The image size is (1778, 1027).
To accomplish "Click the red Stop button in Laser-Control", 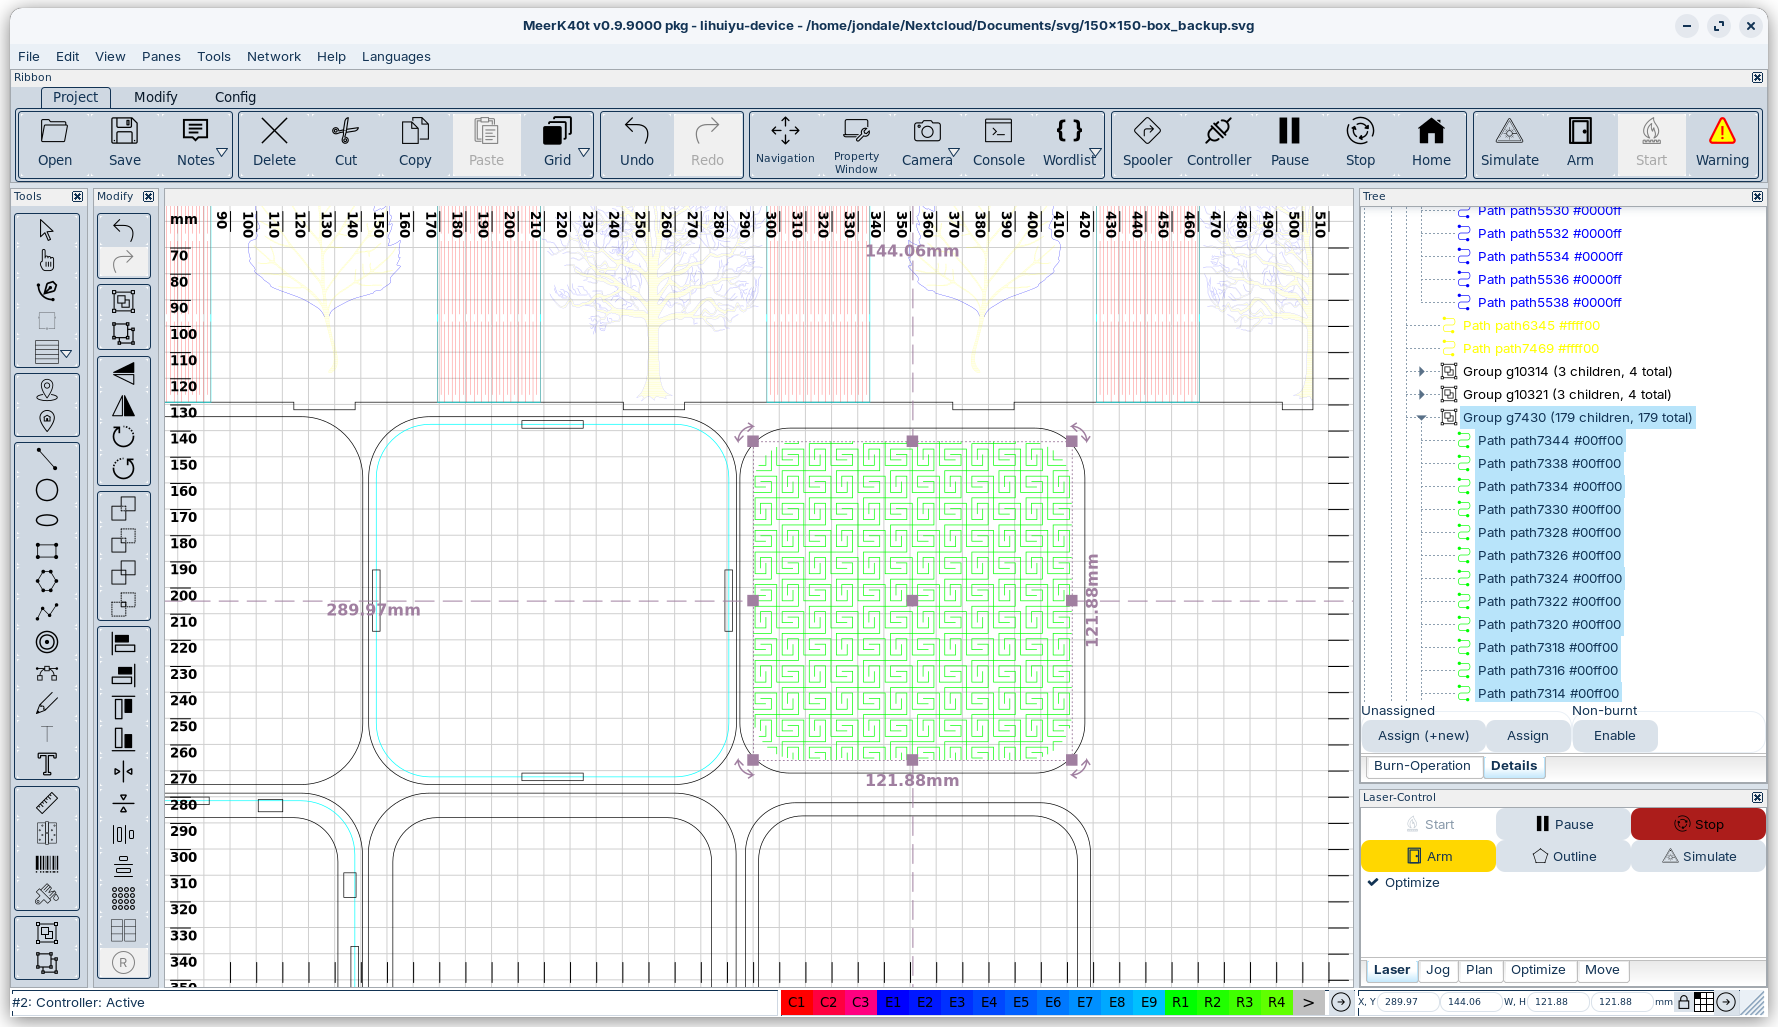I will [x=1698, y=824].
